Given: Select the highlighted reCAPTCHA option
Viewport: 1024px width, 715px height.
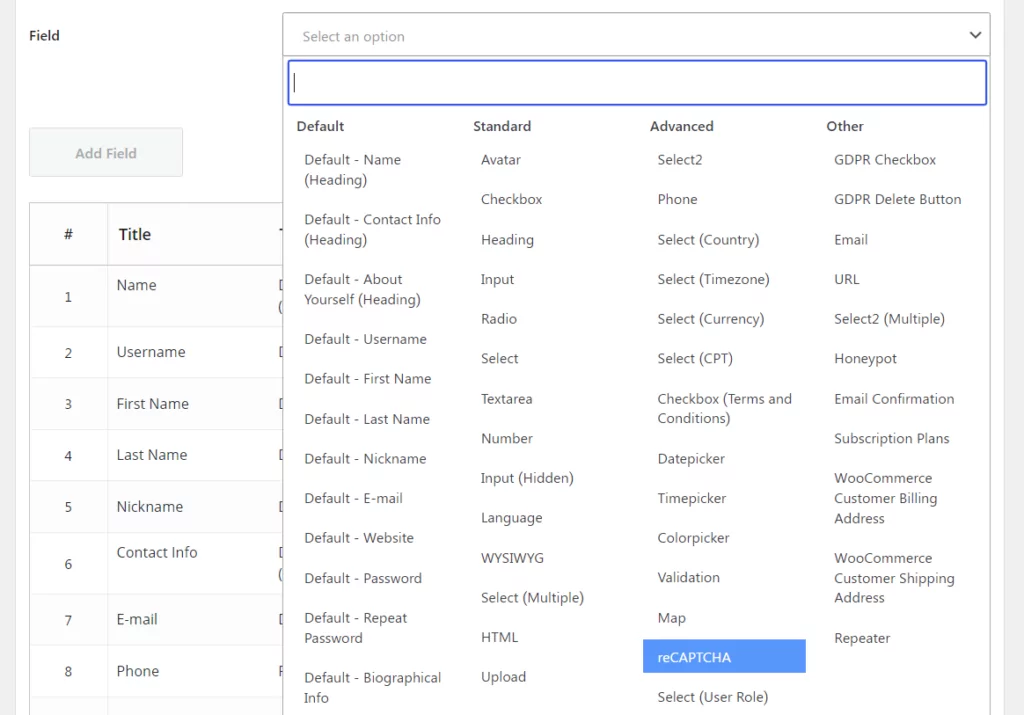Looking at the screenshot, I should 724,657.
